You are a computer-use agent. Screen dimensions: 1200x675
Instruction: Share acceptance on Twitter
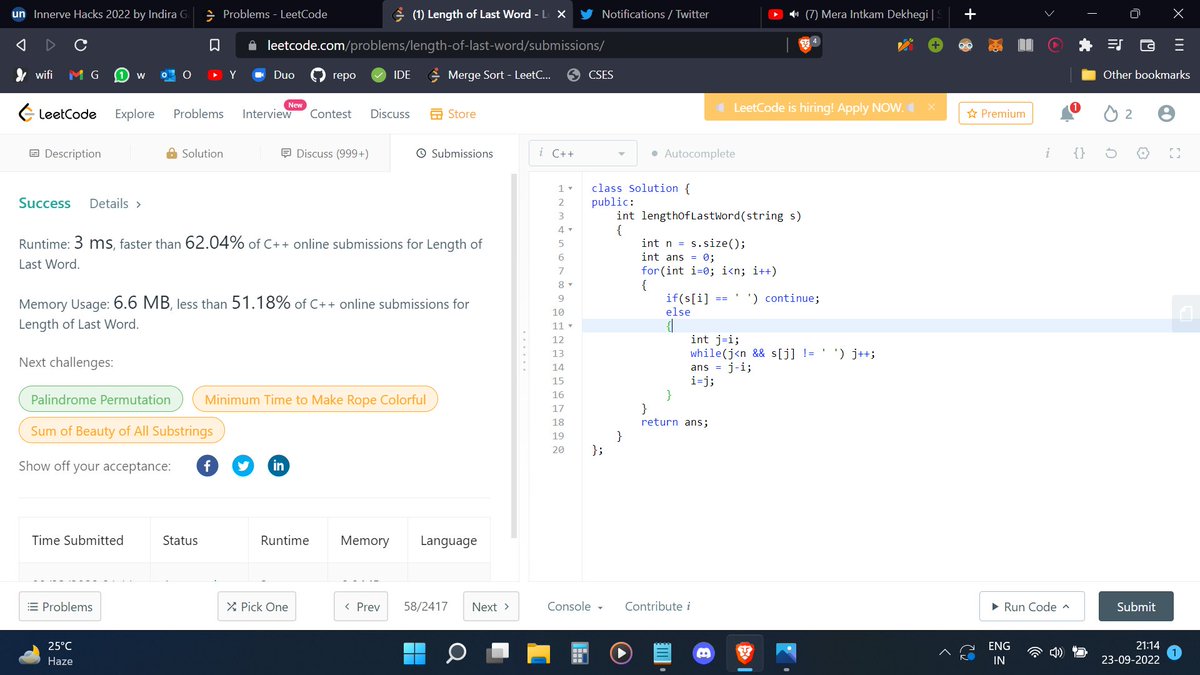point(243,466)
